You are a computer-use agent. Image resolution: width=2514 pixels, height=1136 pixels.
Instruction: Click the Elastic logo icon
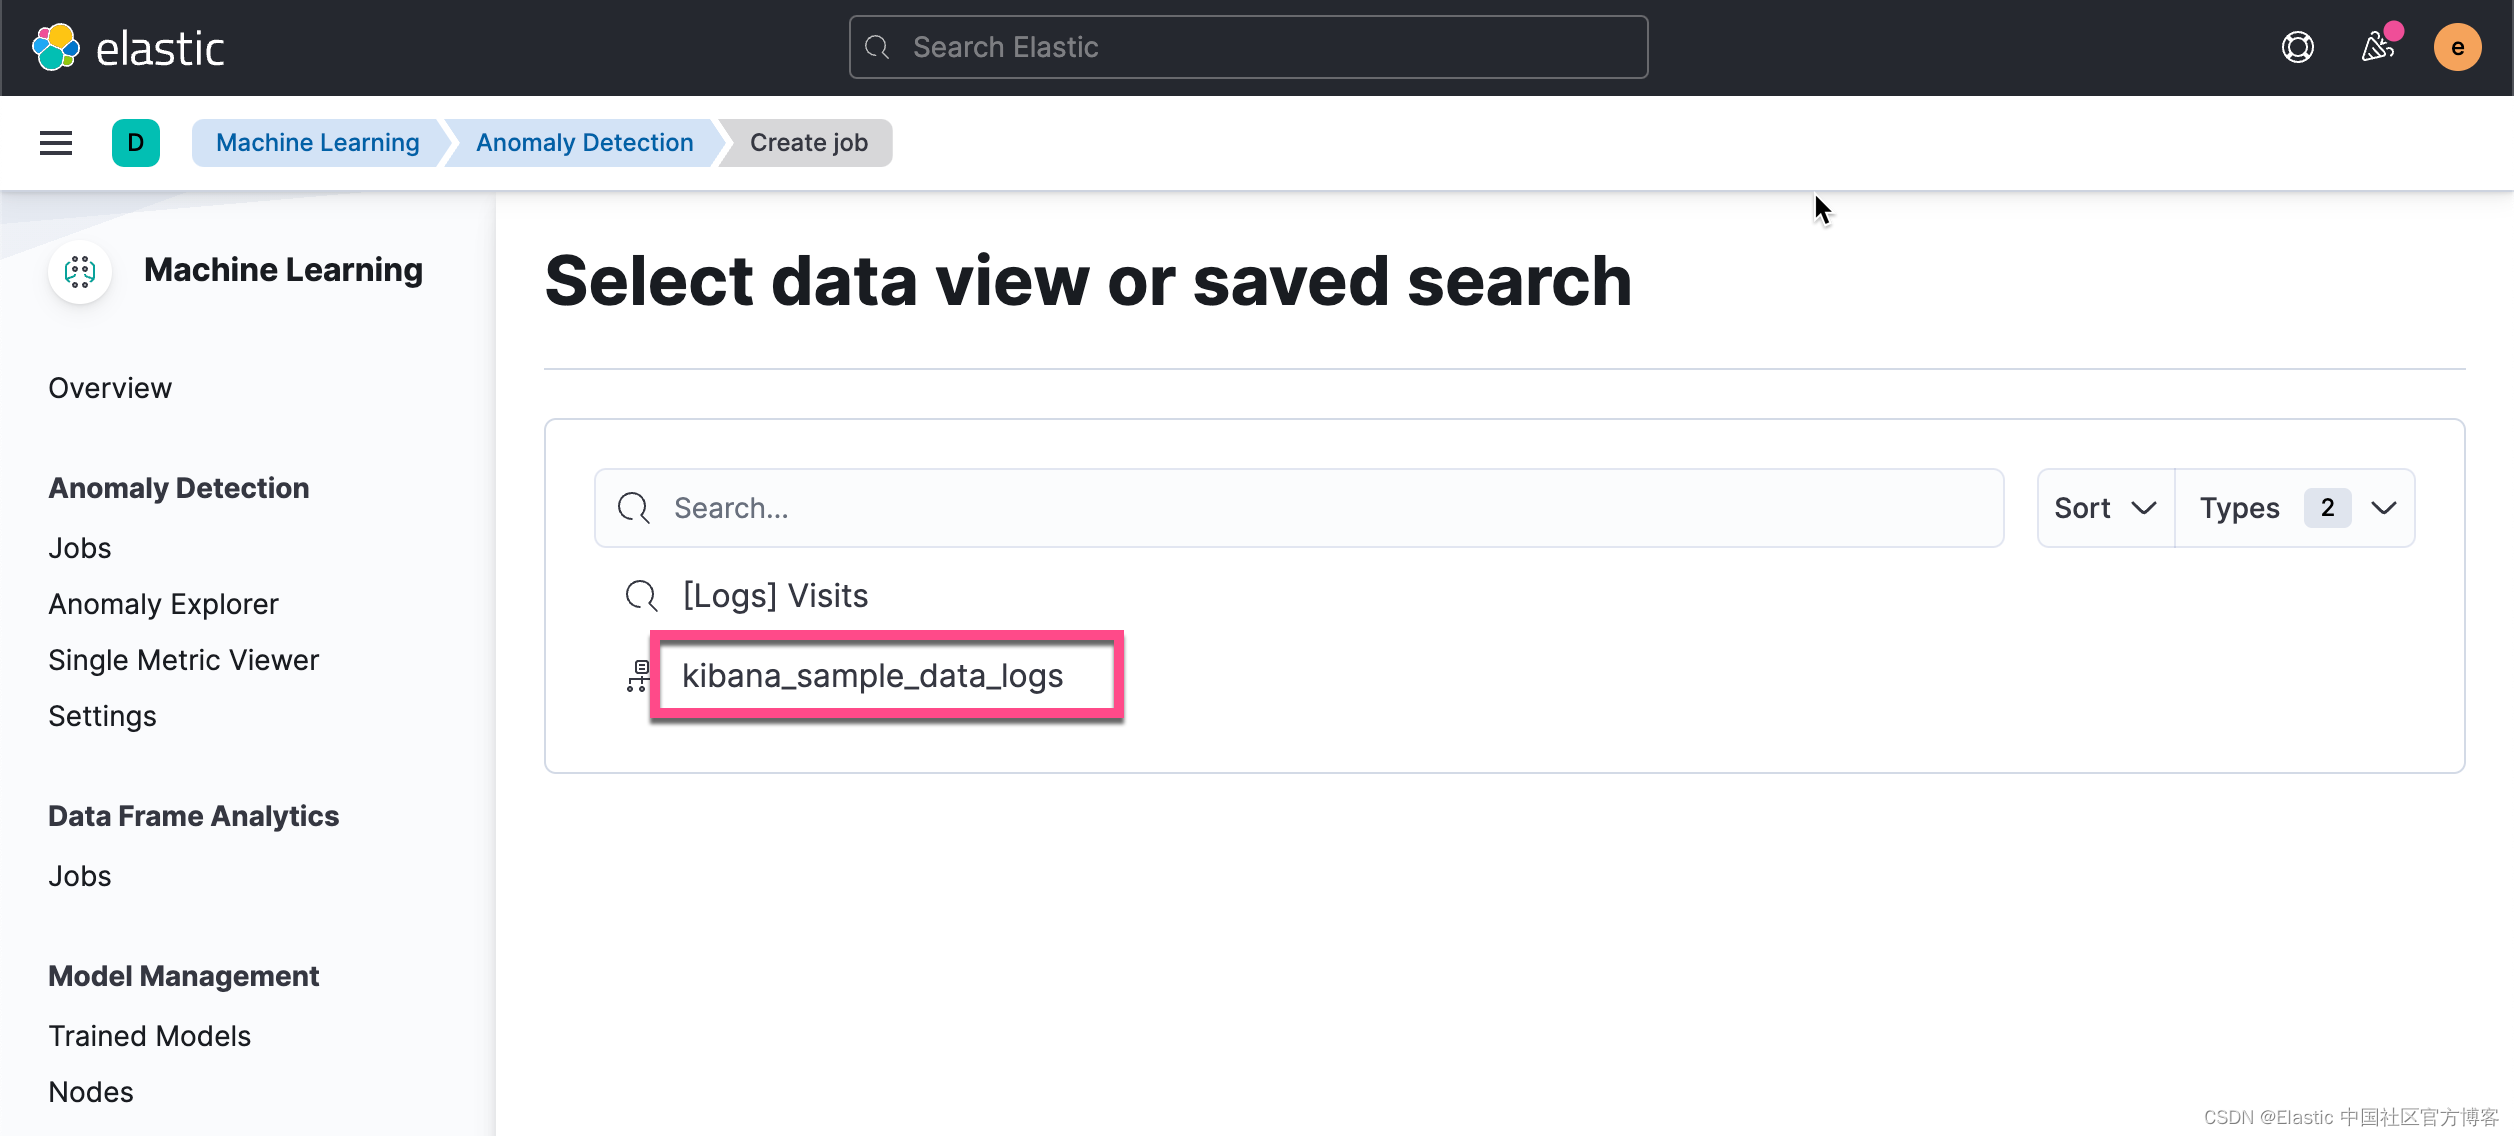click(56, 47)
